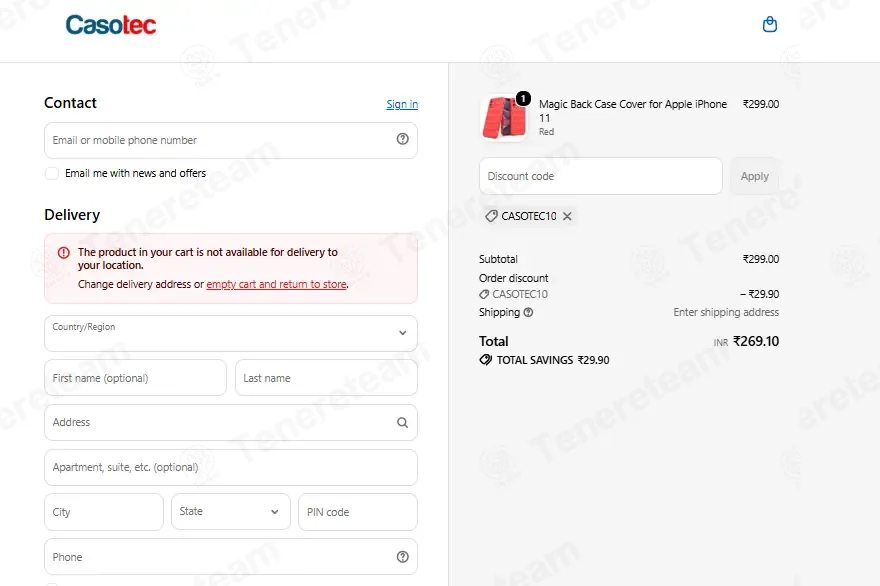880x586 pixels.
Task: Click the Total amount ₹269.10
Action: click(x=756, y=341)
